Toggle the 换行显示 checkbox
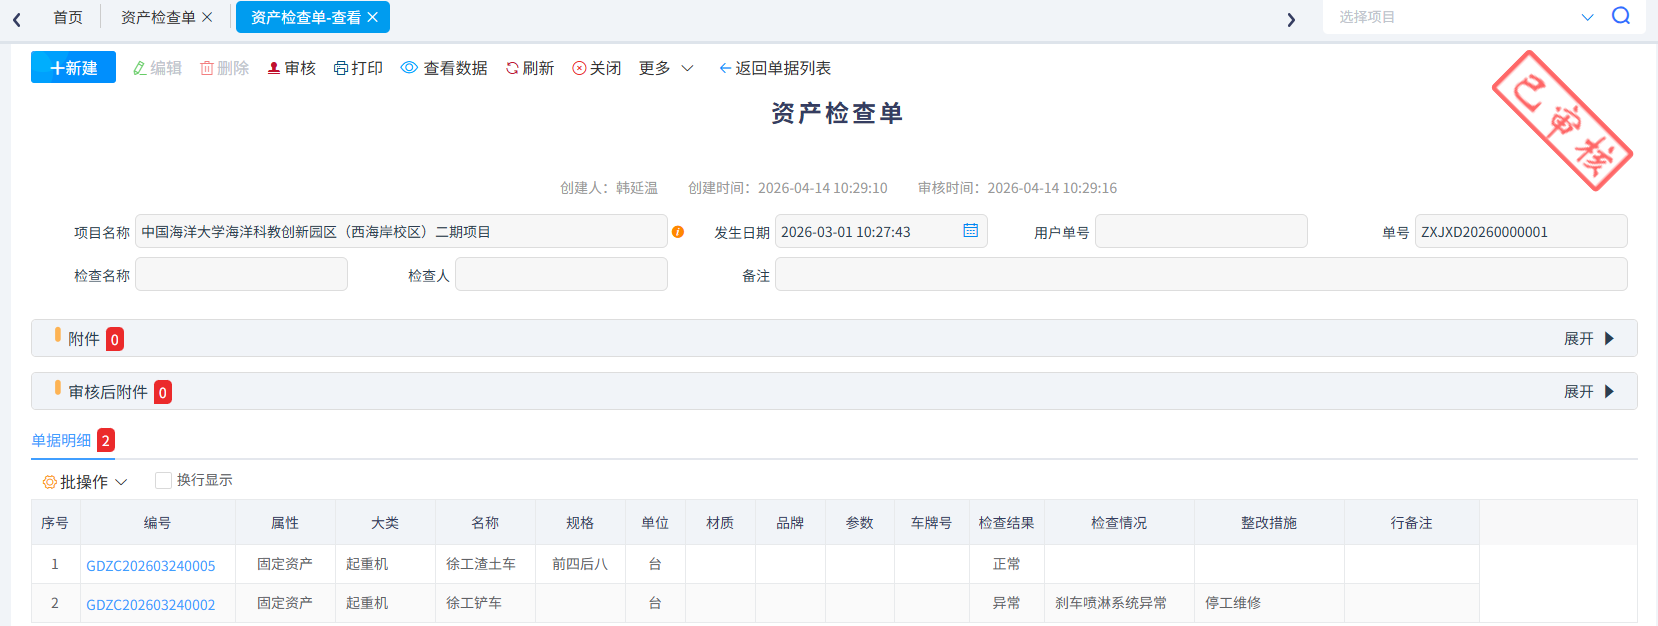This screenshot has height=626, width=1658. [x=163, y=480]
